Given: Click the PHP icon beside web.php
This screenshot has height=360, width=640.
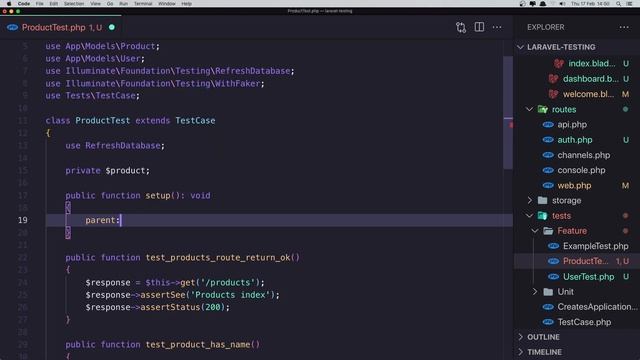Looking at the screenshot, I should pyautogui.click(x=548, y=185).
